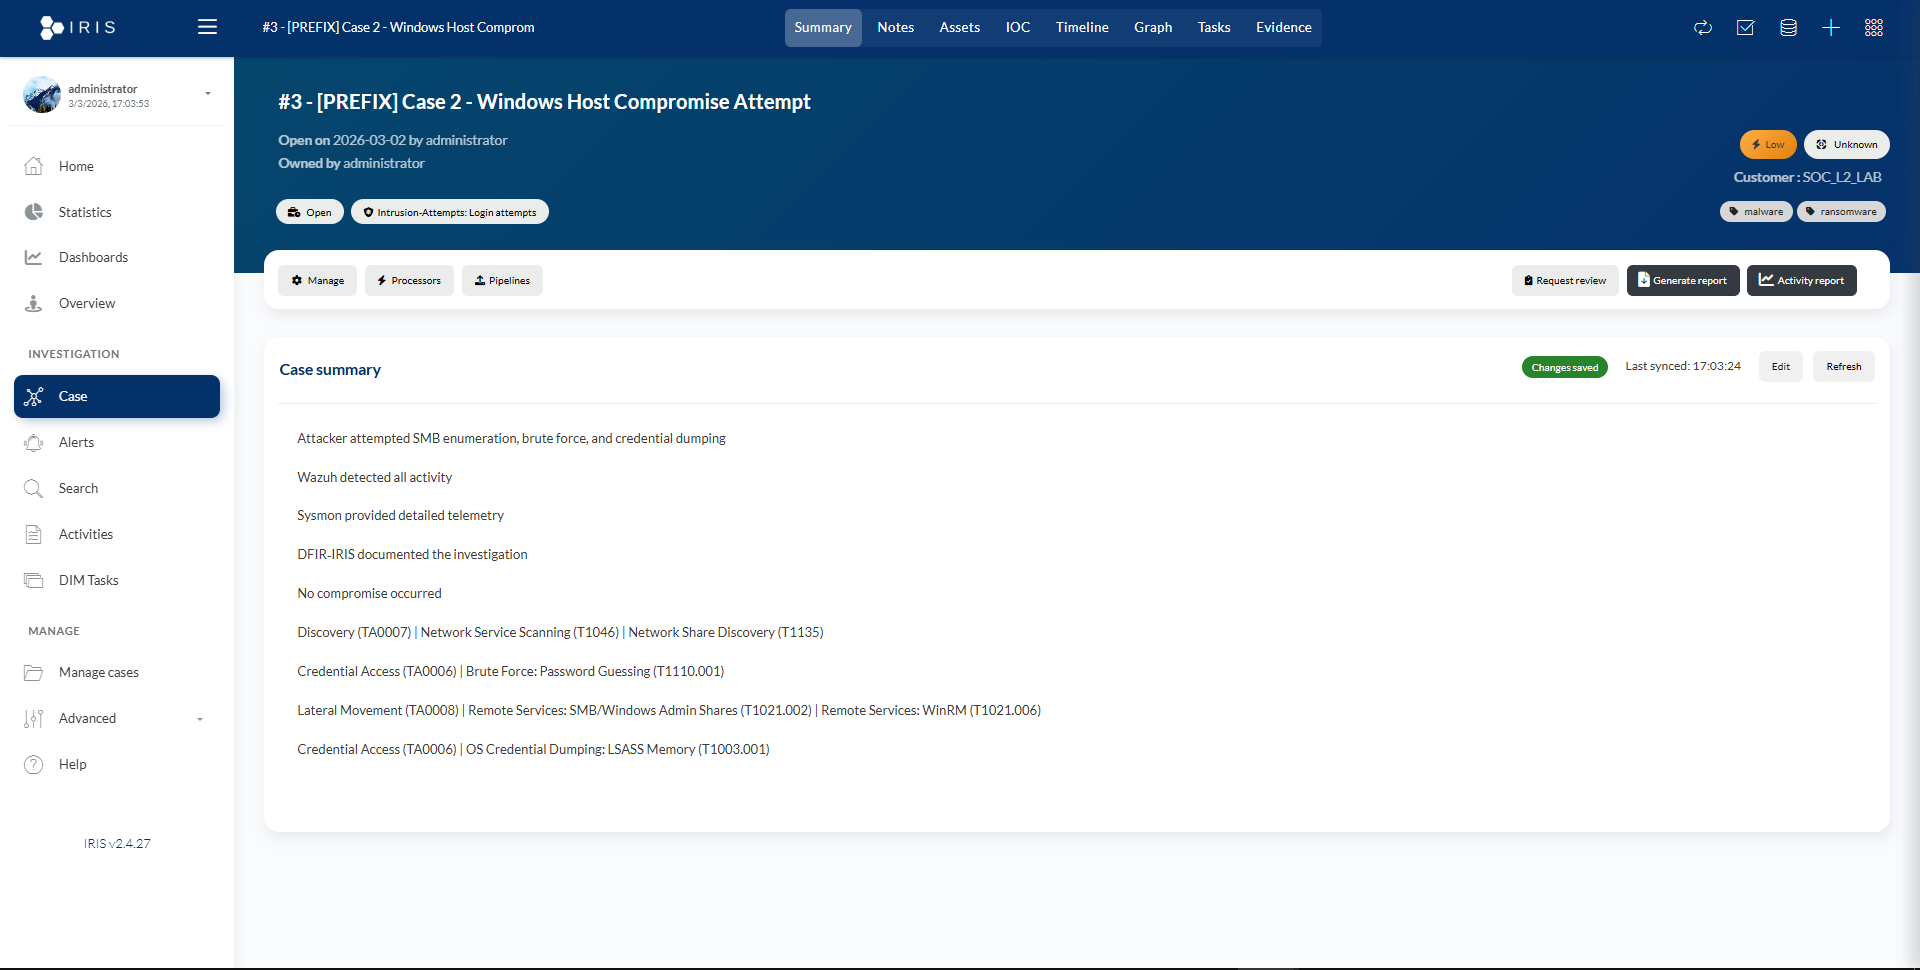Toggle the Open case status badge
The image size is (1920, 970).
point(309,212)
